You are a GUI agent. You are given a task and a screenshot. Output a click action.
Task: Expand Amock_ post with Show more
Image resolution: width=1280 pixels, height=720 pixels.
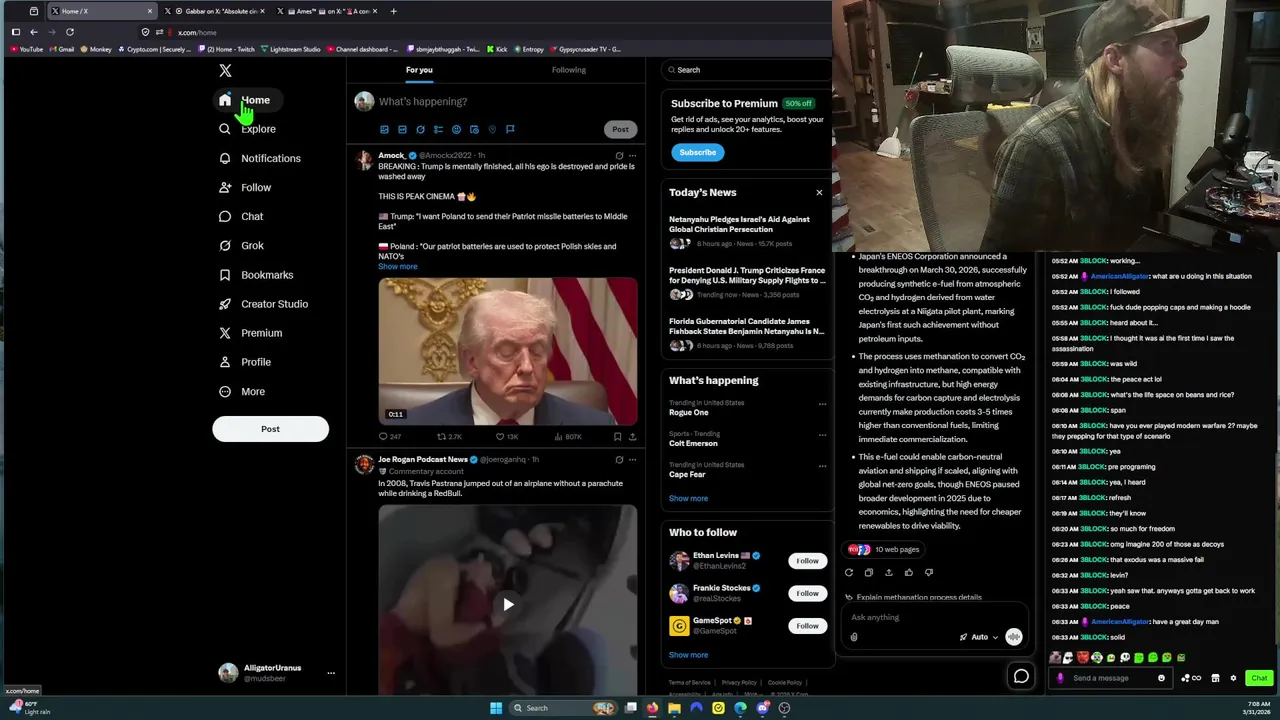point(398,266)
